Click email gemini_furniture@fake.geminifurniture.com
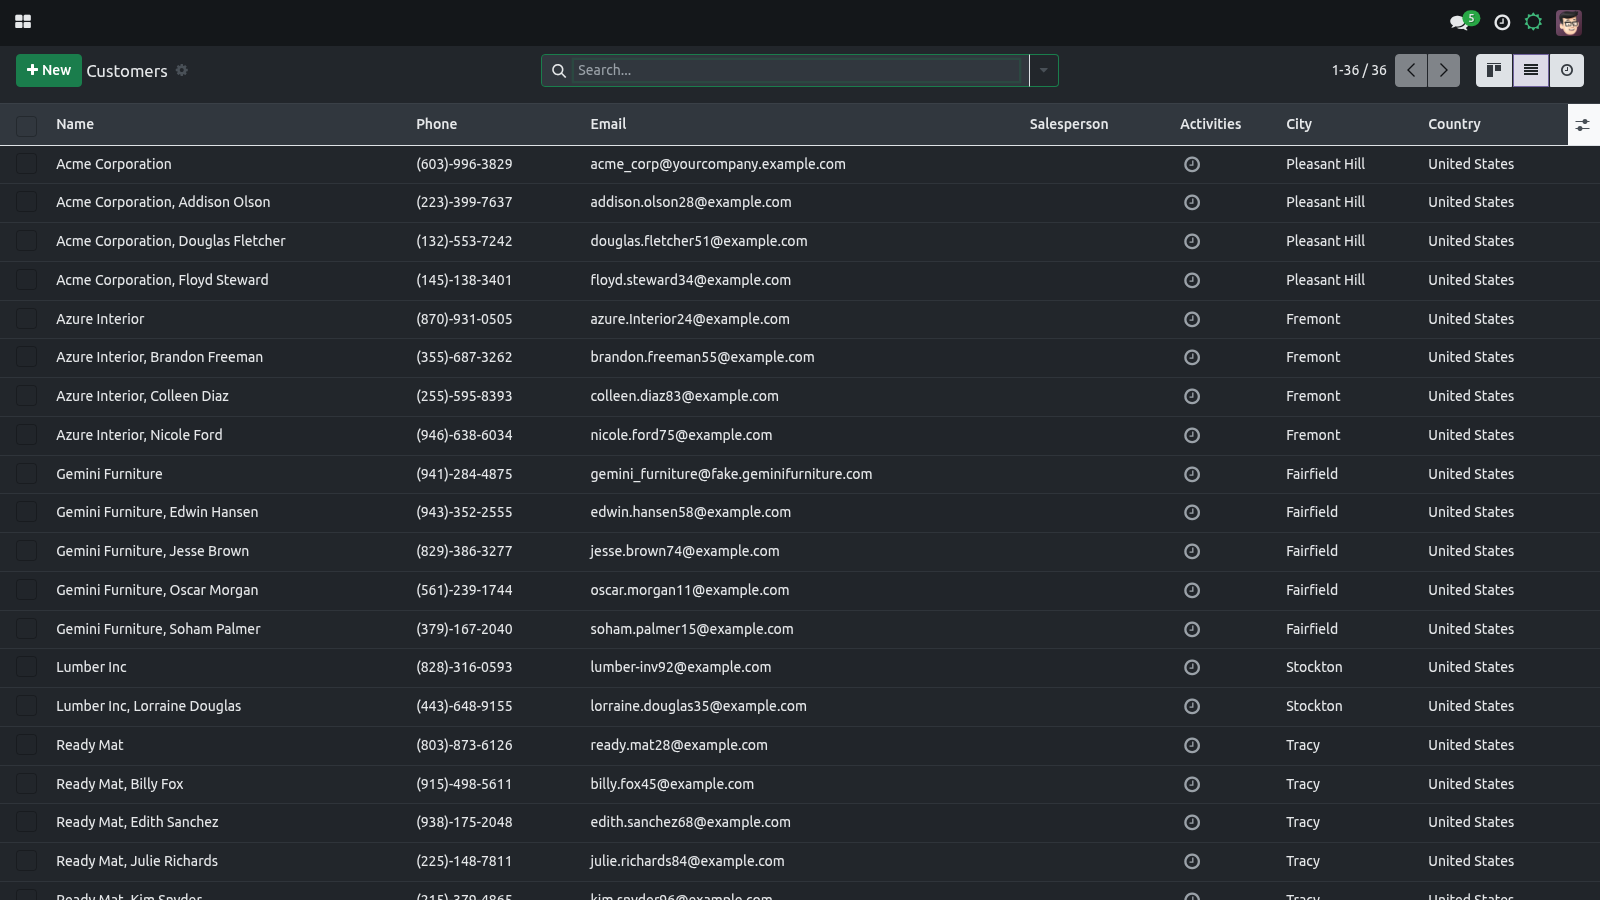 731,474
